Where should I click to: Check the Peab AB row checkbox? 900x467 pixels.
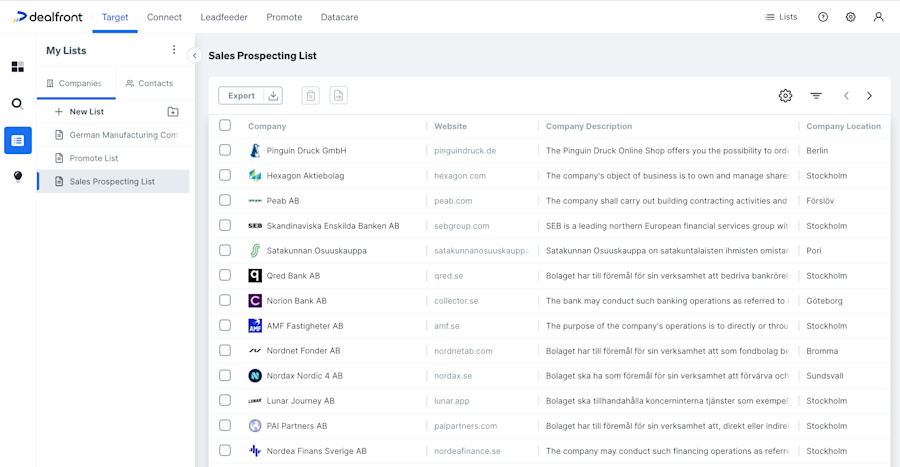[x=225, y=200]
